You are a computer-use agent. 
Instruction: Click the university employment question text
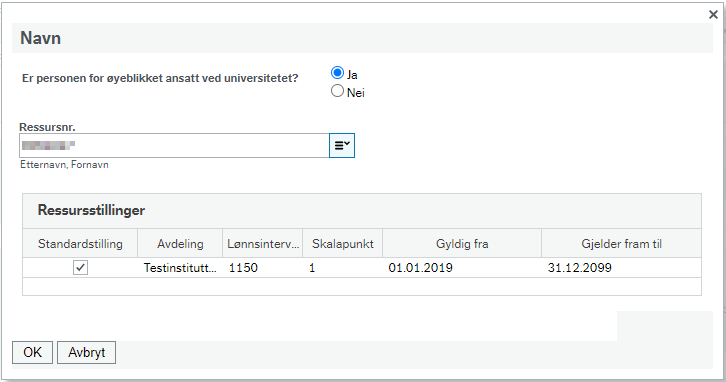[160, 78]
